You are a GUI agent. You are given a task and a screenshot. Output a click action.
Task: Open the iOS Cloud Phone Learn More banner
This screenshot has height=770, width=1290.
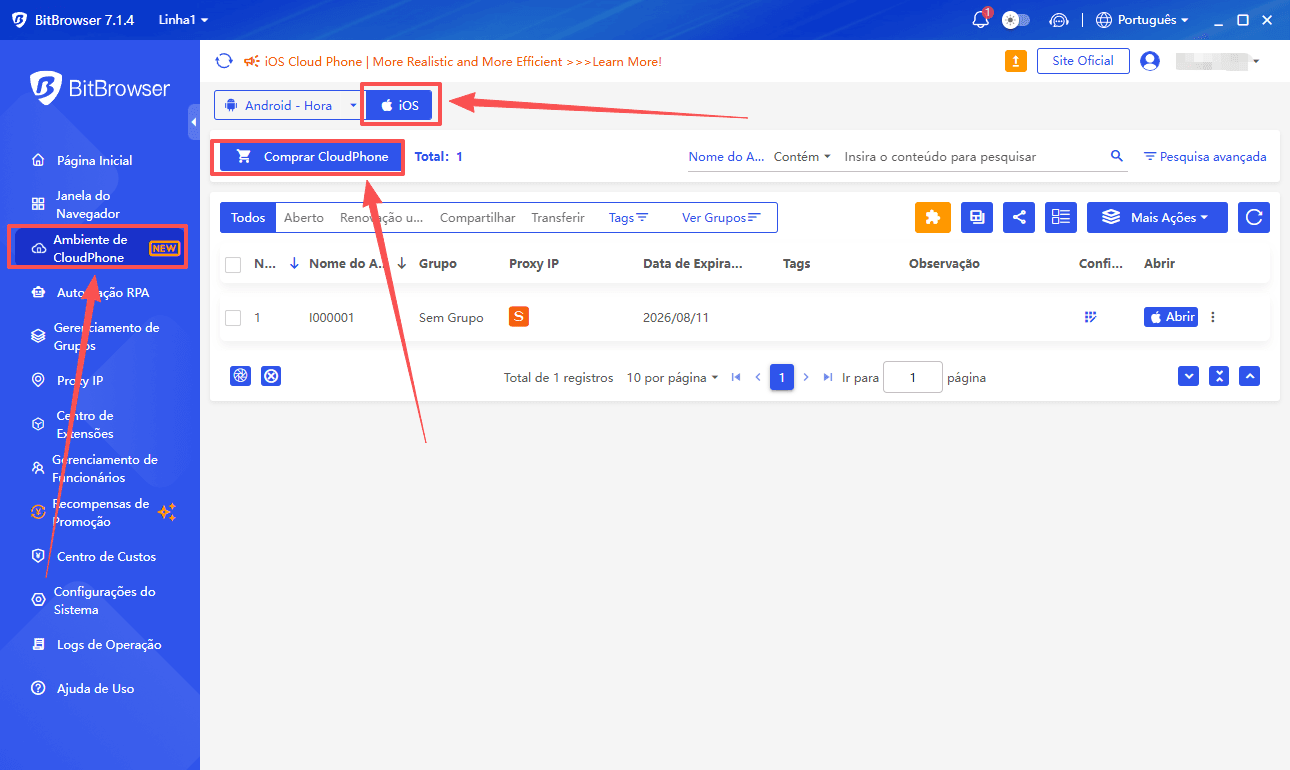(x=453, y=61)
